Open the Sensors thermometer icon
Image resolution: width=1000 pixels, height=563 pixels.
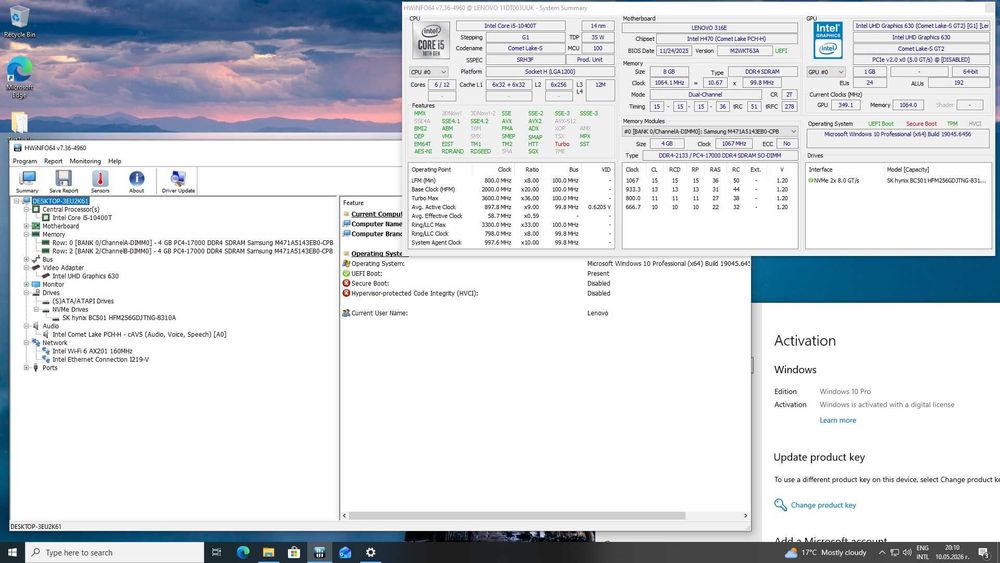(x=100, y=181)
